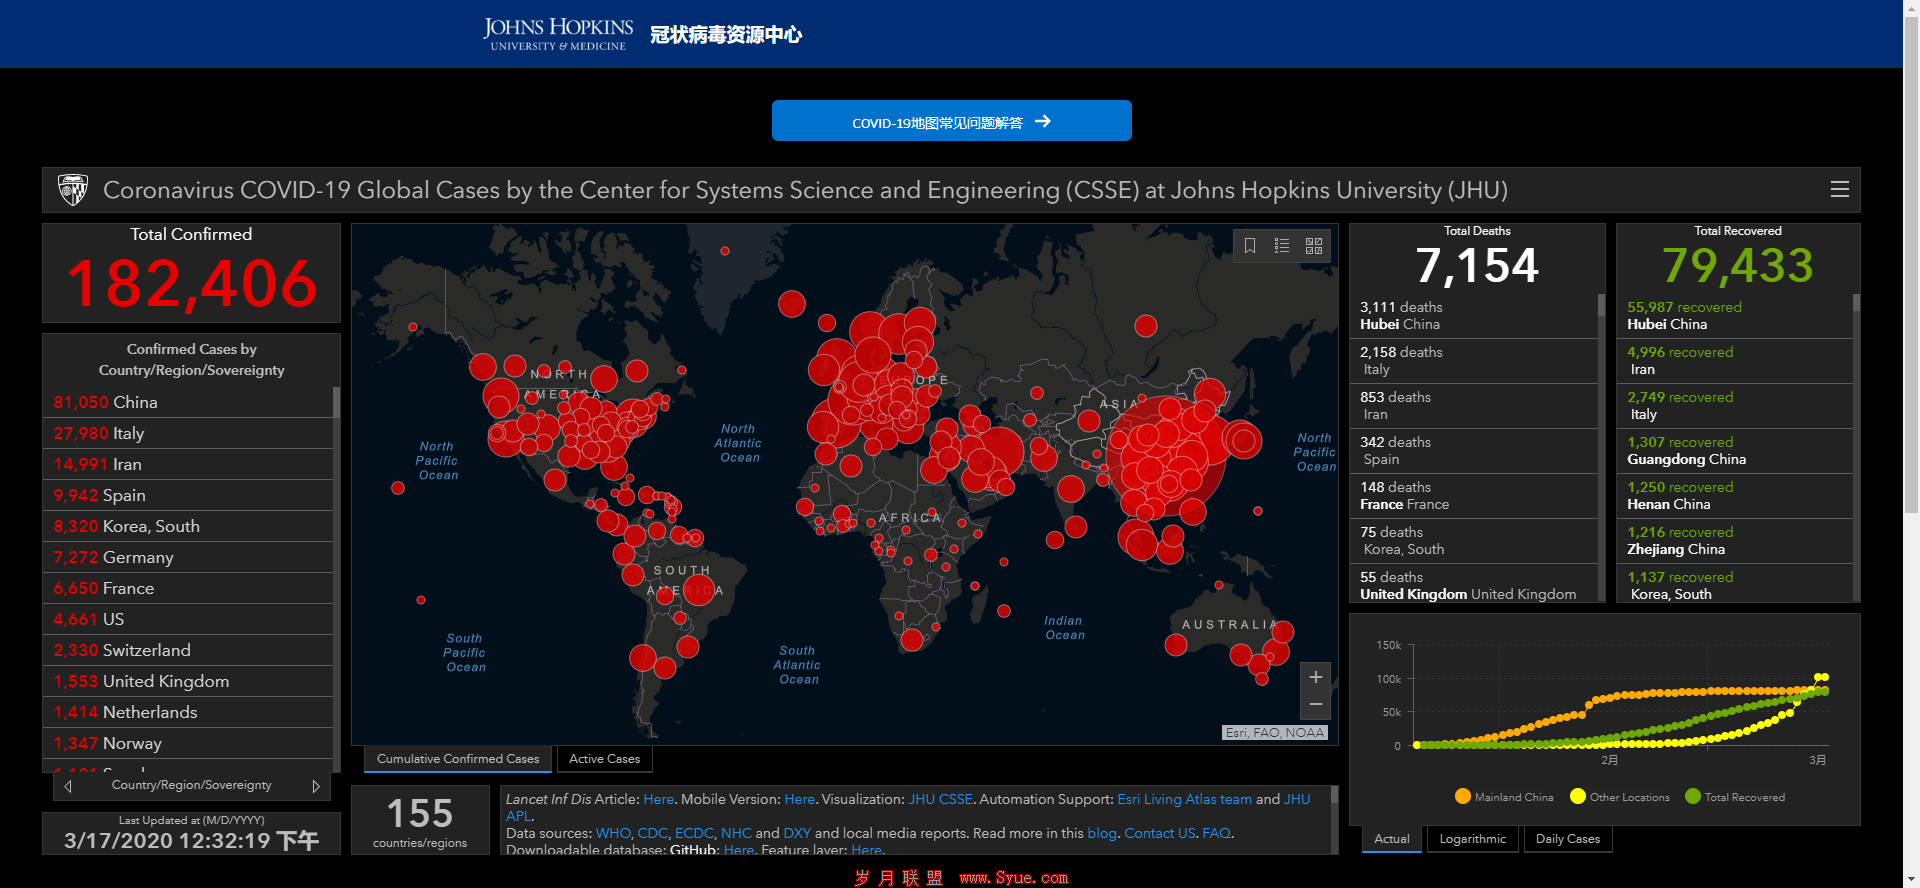Toggle Other Locations legend marker
Viewport: 1920px width, 888px height.
pos(1578,796)
